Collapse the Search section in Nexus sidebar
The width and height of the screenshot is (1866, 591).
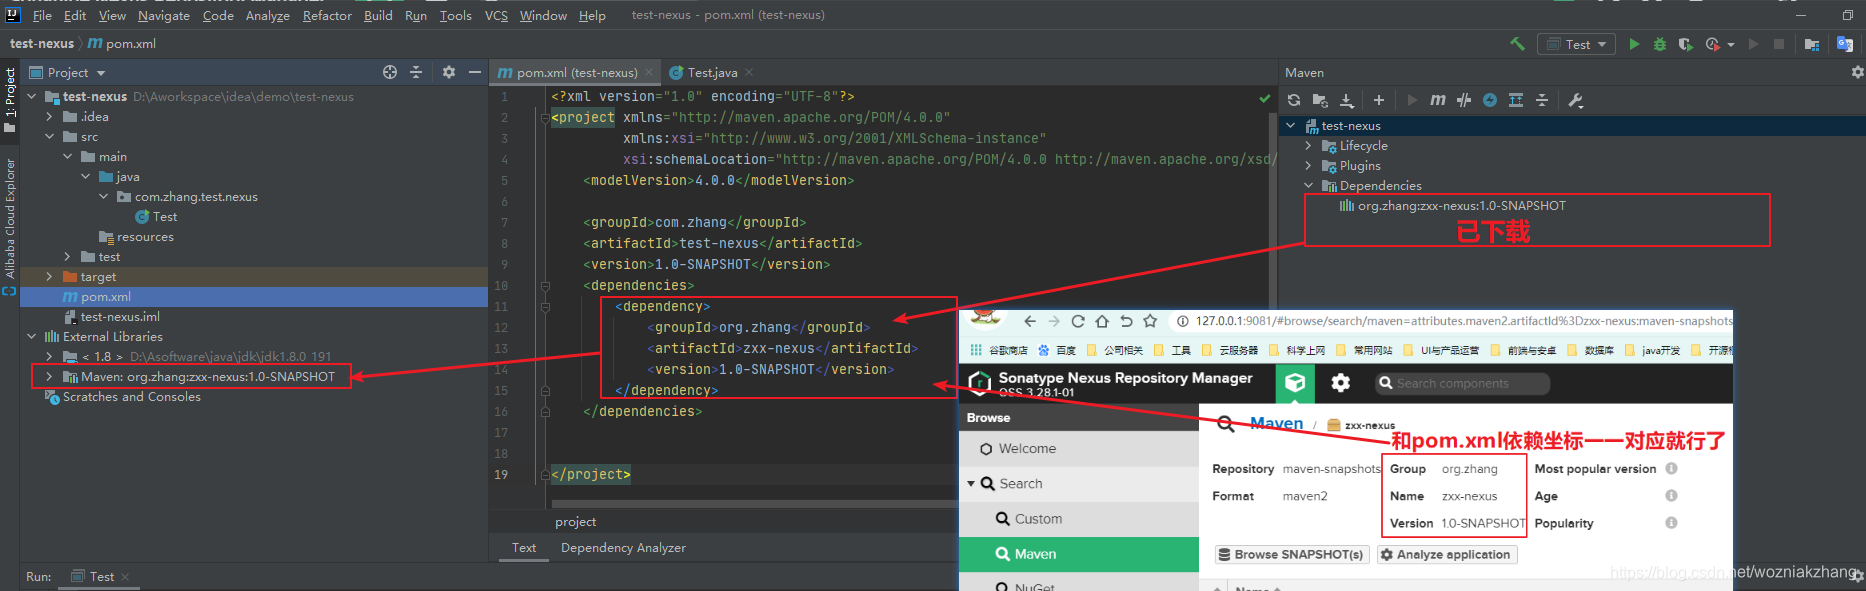(x=971, y=483)
